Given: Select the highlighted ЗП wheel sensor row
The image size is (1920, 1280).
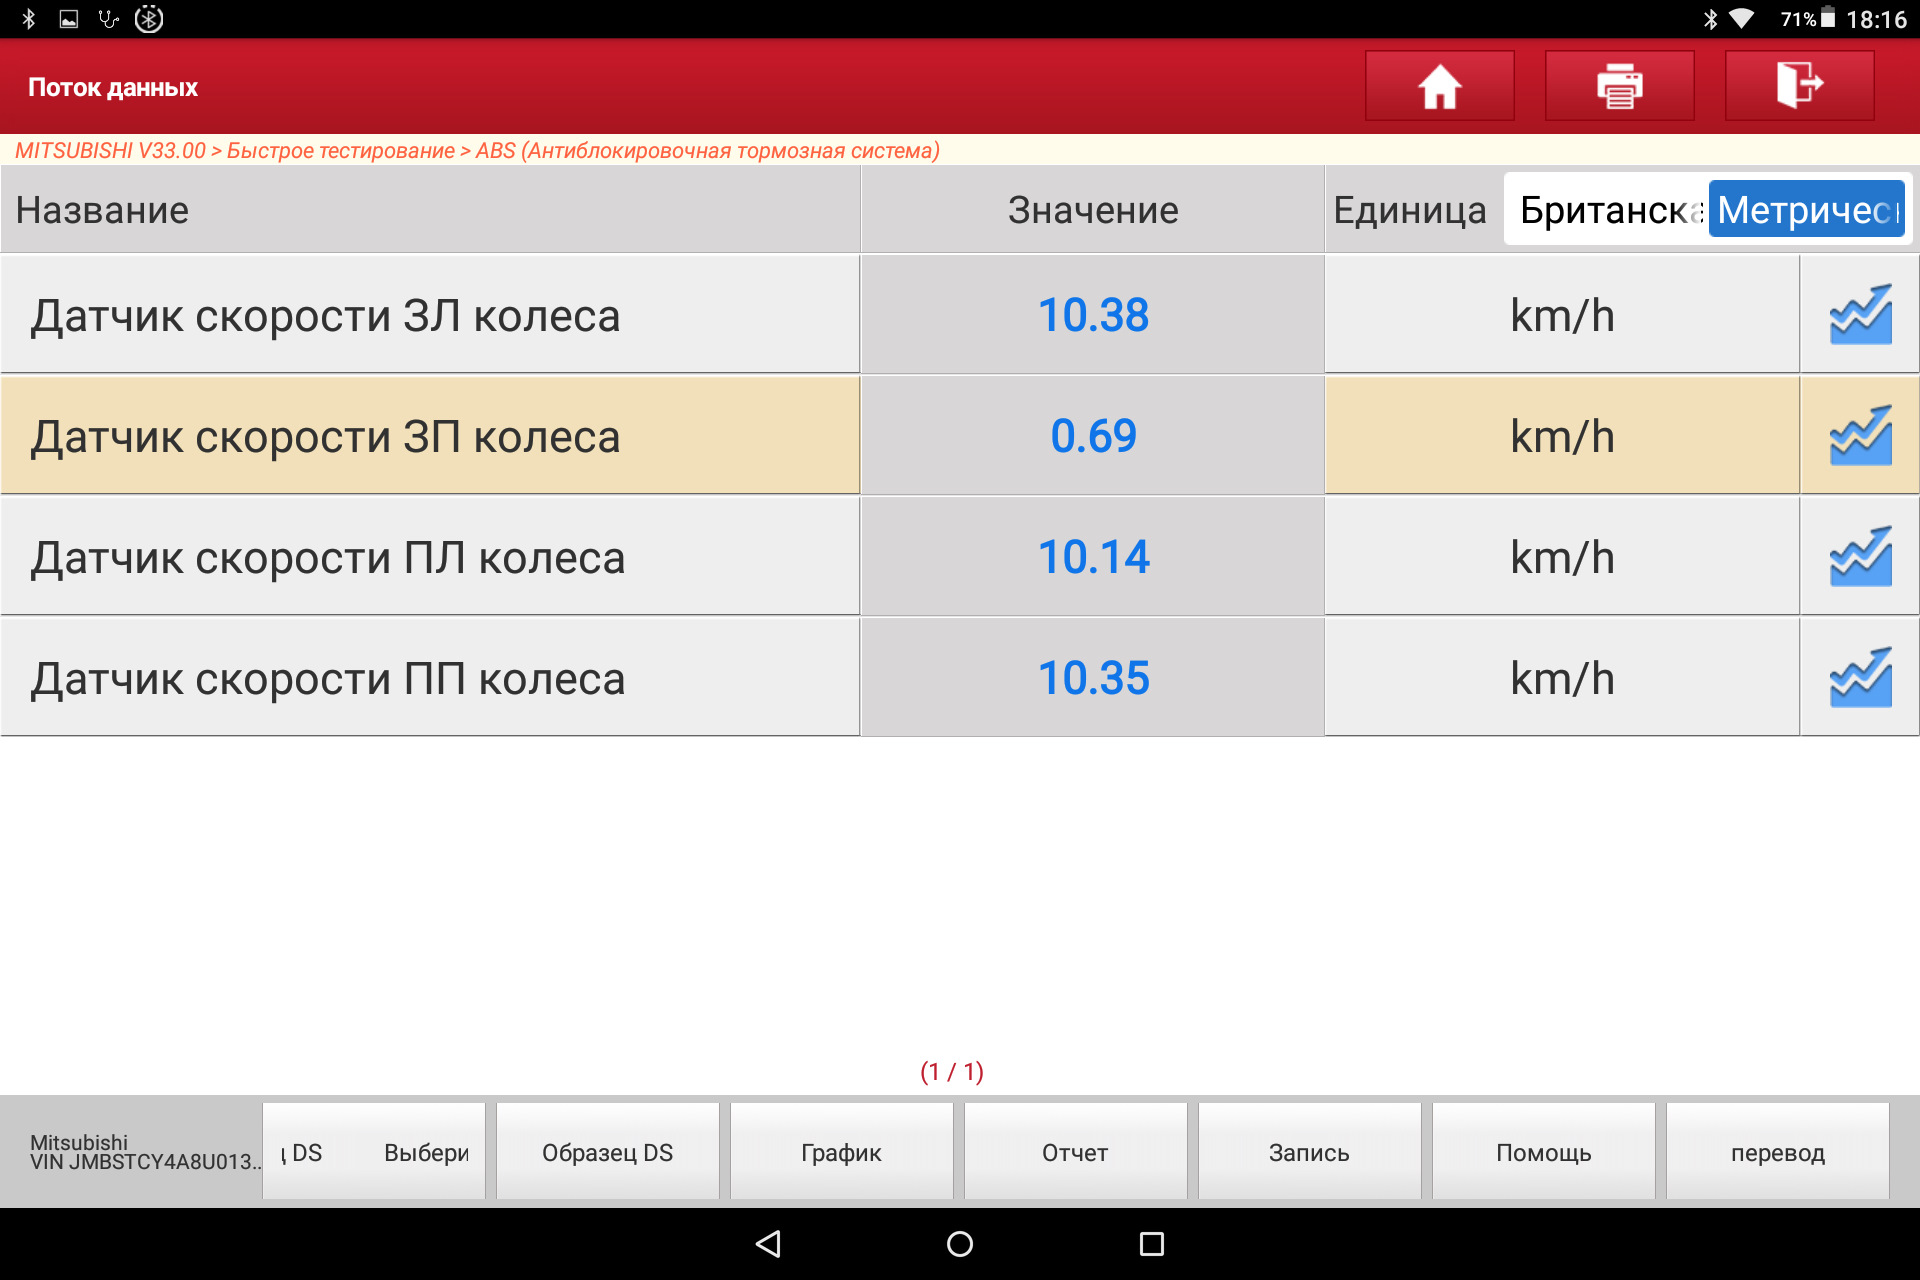Looking at the screenshot, I should click(430, 435).
